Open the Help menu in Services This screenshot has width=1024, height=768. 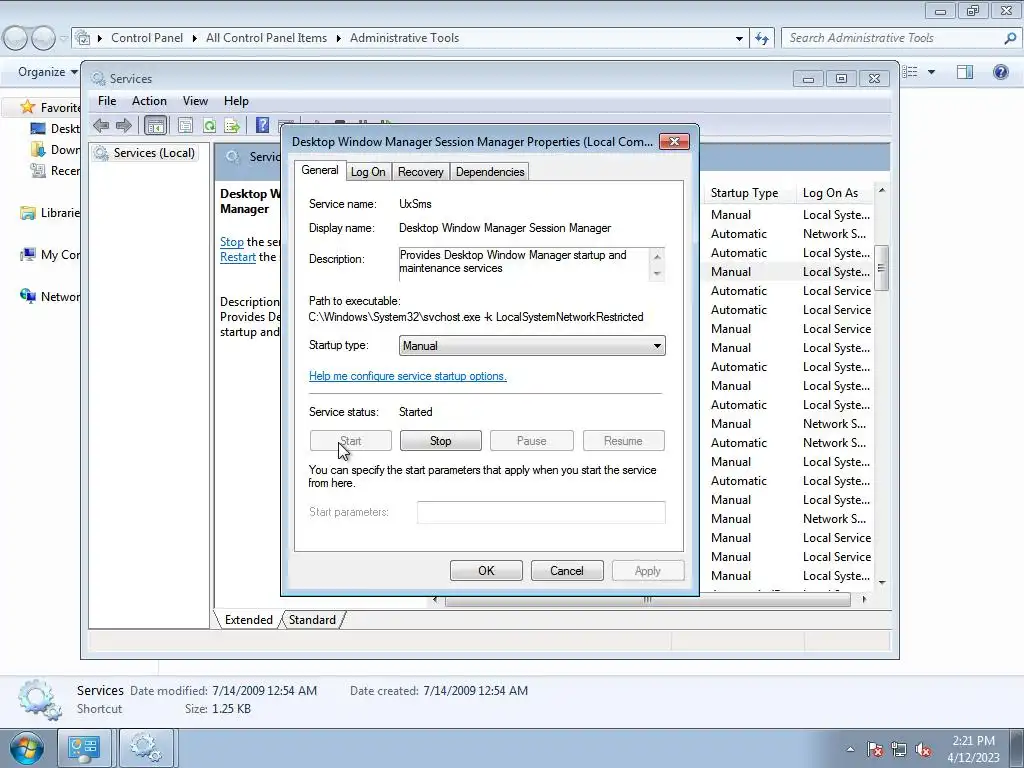[x=236, y=101]
